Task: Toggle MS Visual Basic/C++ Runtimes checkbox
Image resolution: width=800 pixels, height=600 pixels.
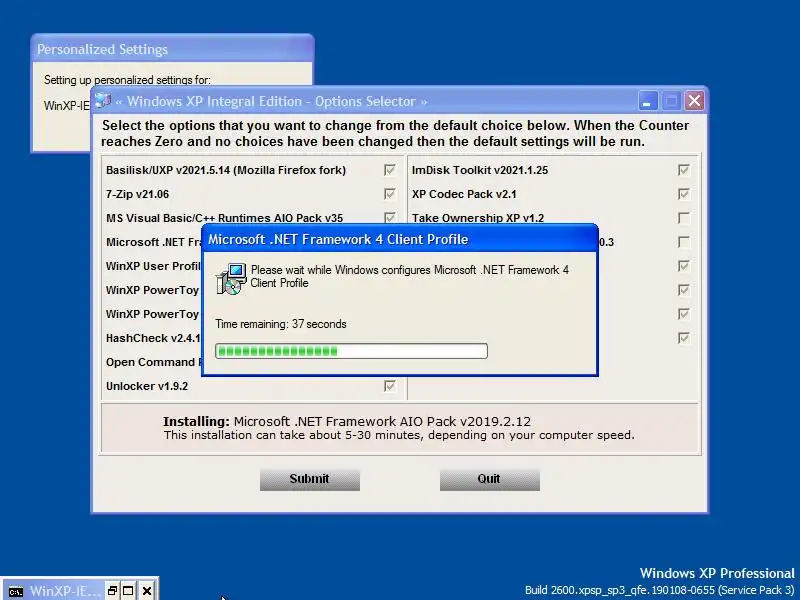Action: click(389, 218)
